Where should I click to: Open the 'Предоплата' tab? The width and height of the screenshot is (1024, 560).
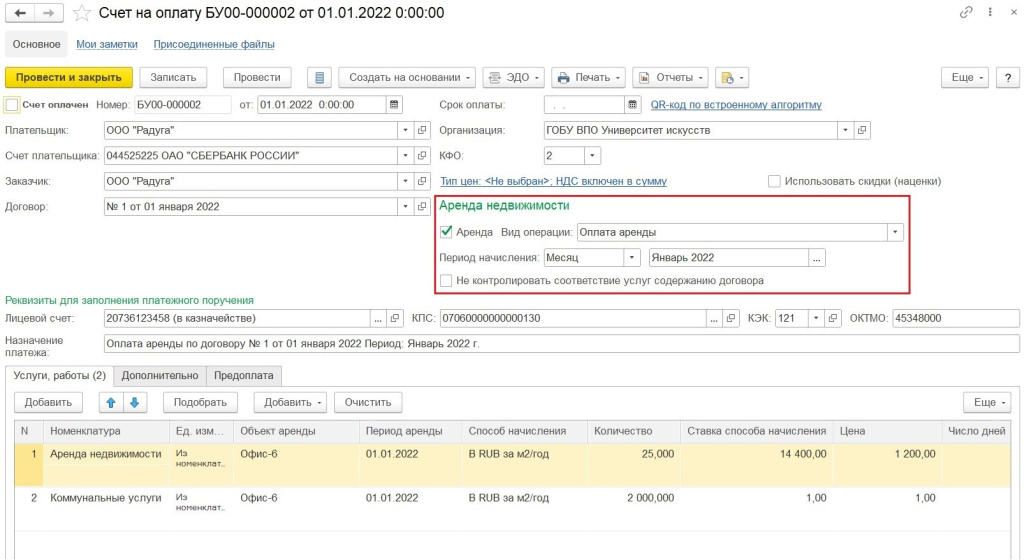click(x=245, y=376)
